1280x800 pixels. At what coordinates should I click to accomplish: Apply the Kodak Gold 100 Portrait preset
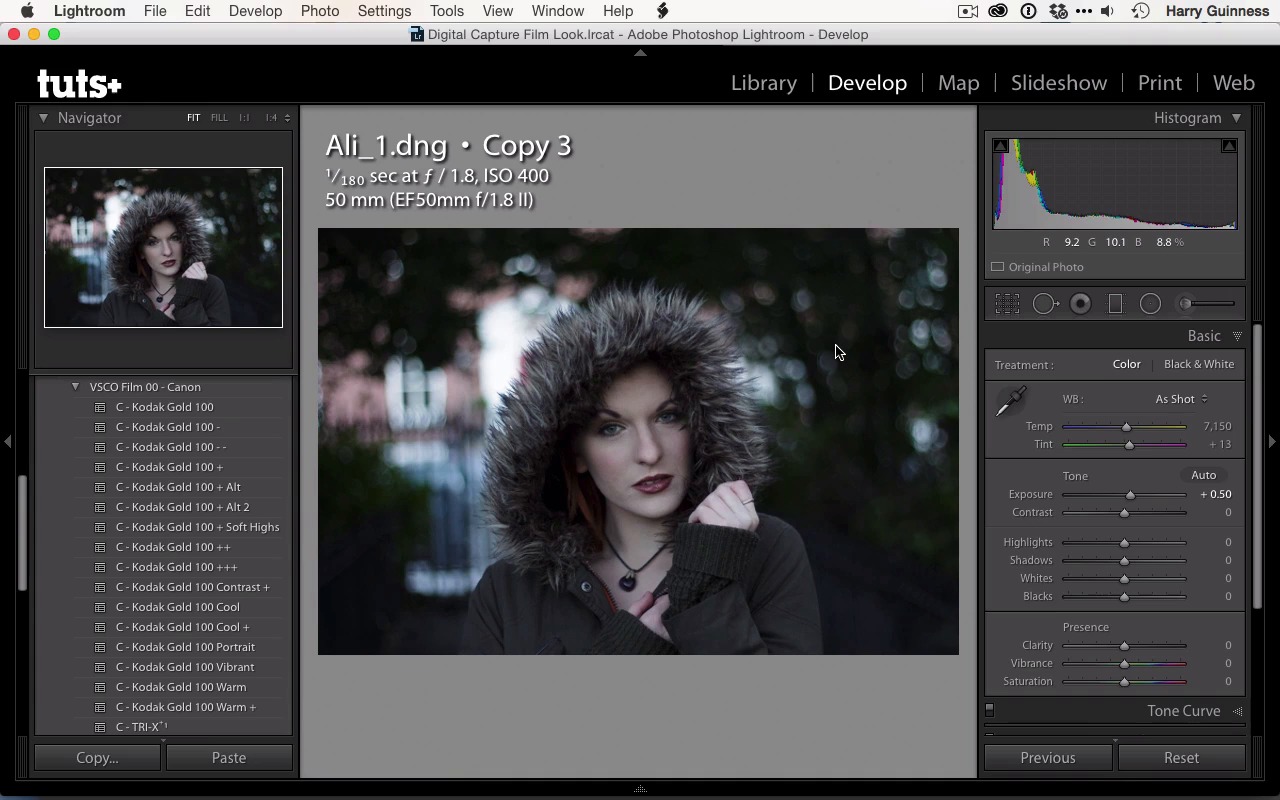[185, 647]
